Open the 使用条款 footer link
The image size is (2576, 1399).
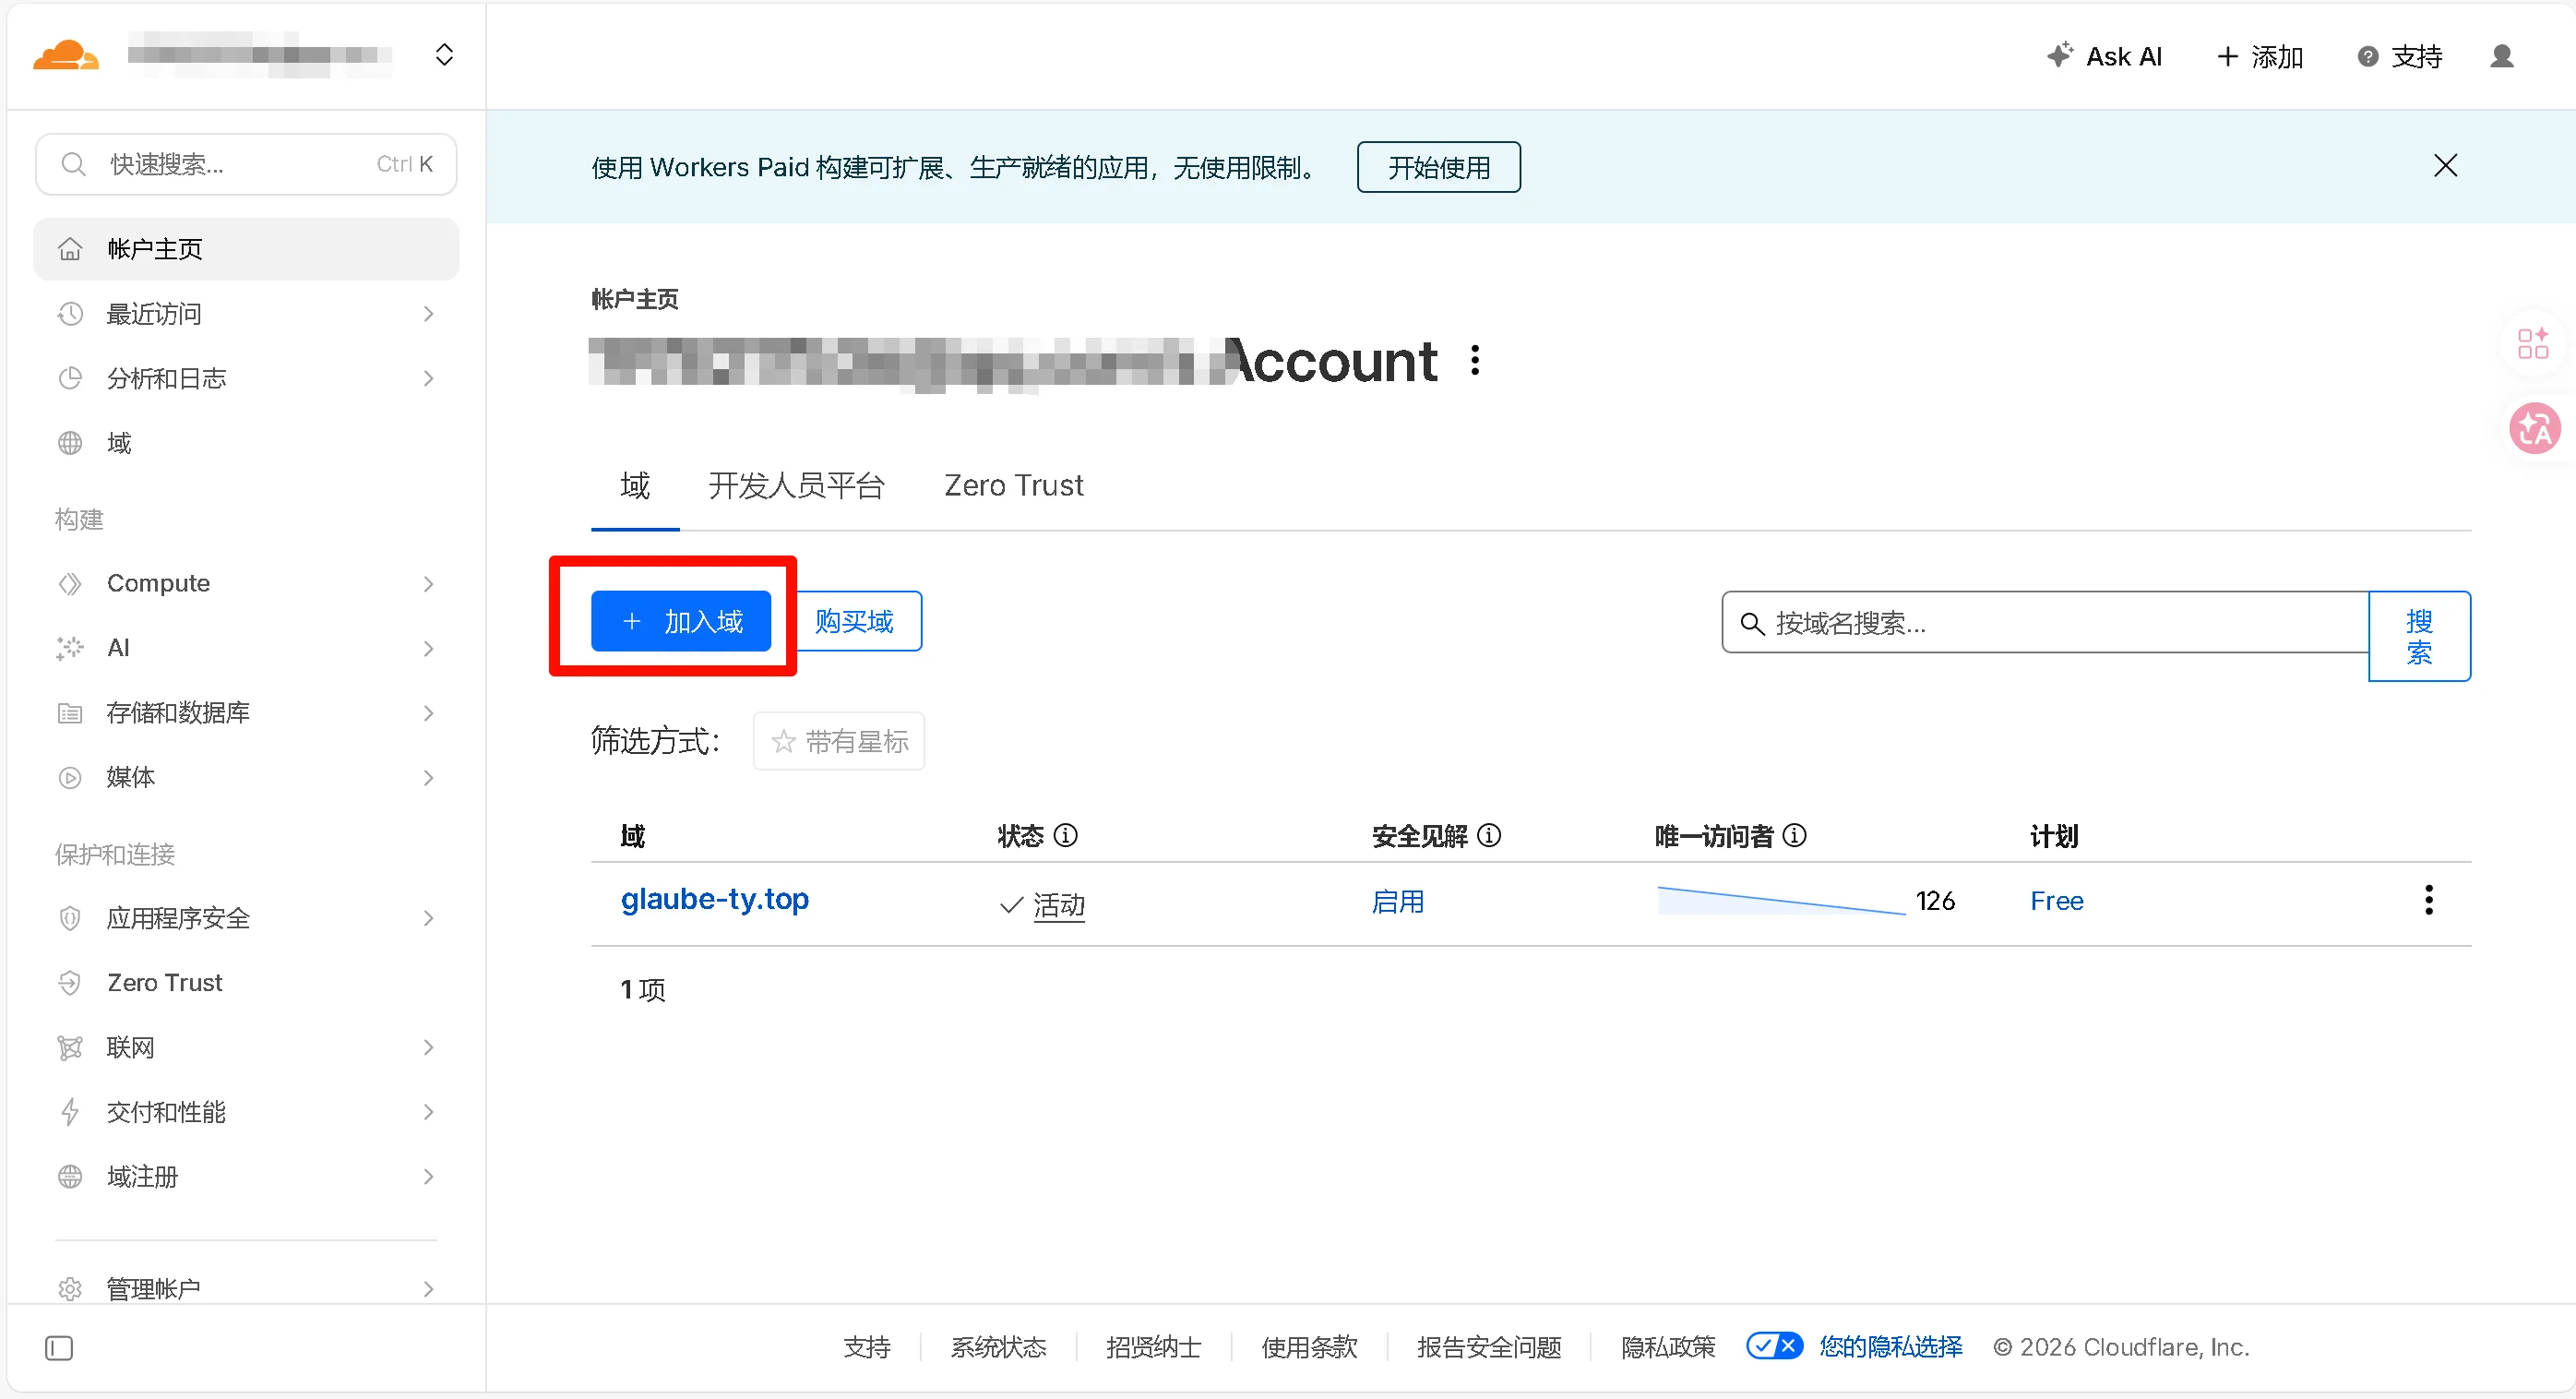click(x=1309, y=1347)
